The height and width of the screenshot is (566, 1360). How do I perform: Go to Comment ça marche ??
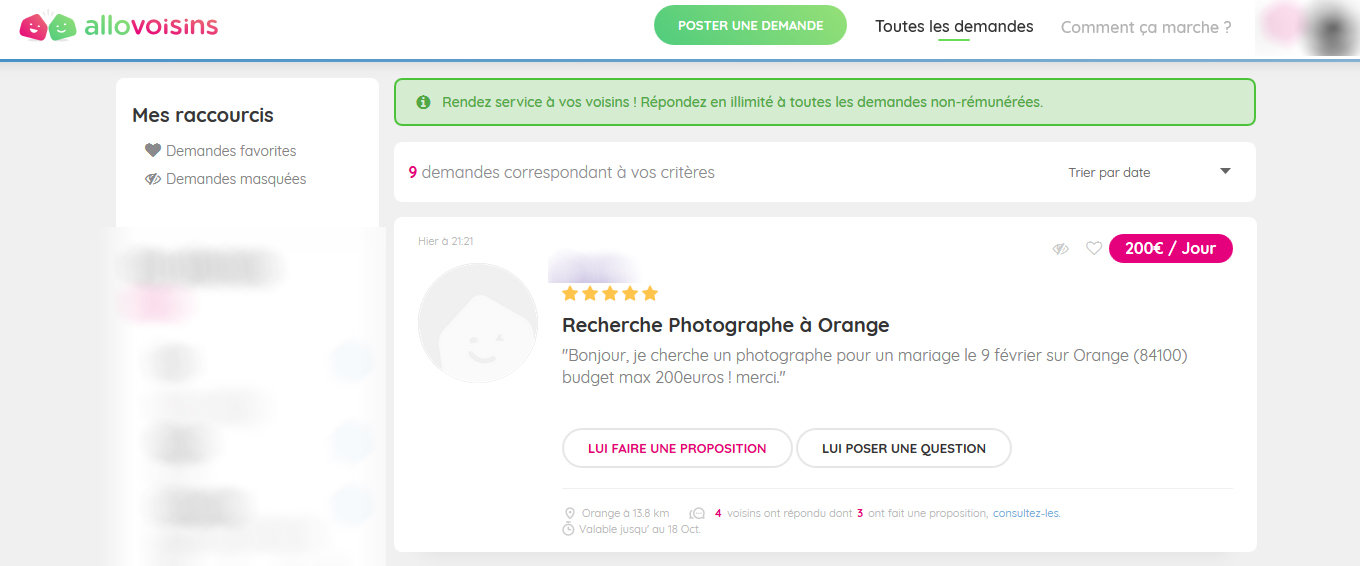click(1146, 27)
